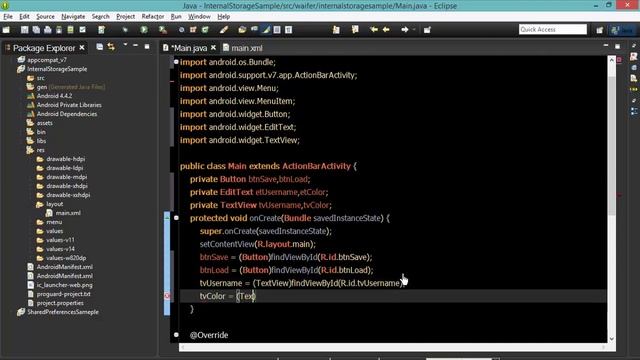This screenshot has width=640, height=360.
Task: Select the layout folder
Action: click(54, 204)
